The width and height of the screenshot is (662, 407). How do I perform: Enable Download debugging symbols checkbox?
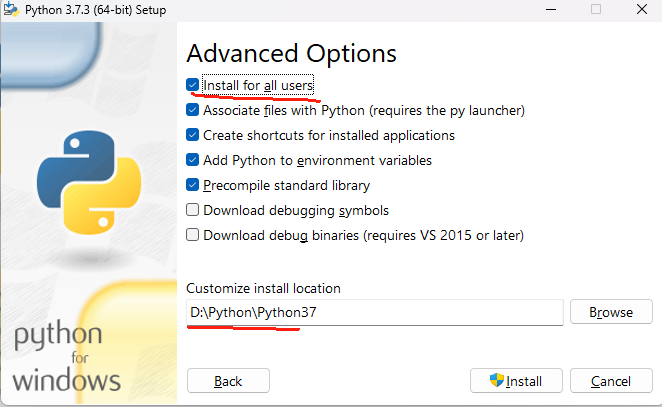[193, 210]
